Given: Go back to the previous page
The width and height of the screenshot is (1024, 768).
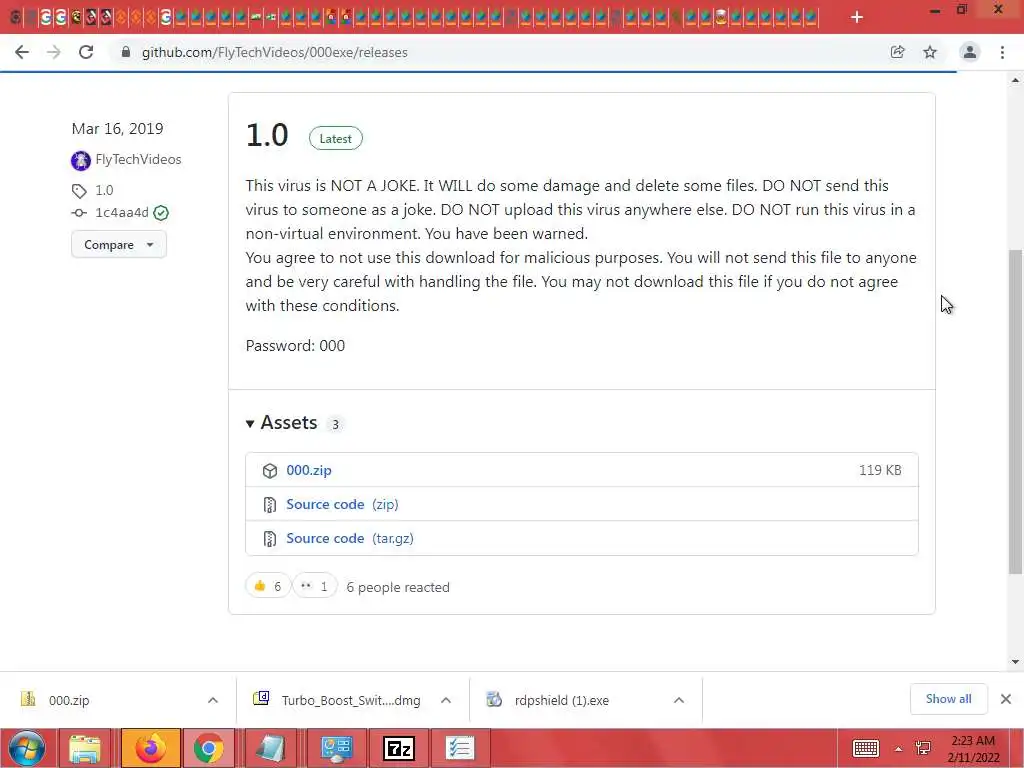Looking at the screenshot, I should pyautogui.click(x=22, y=52).
